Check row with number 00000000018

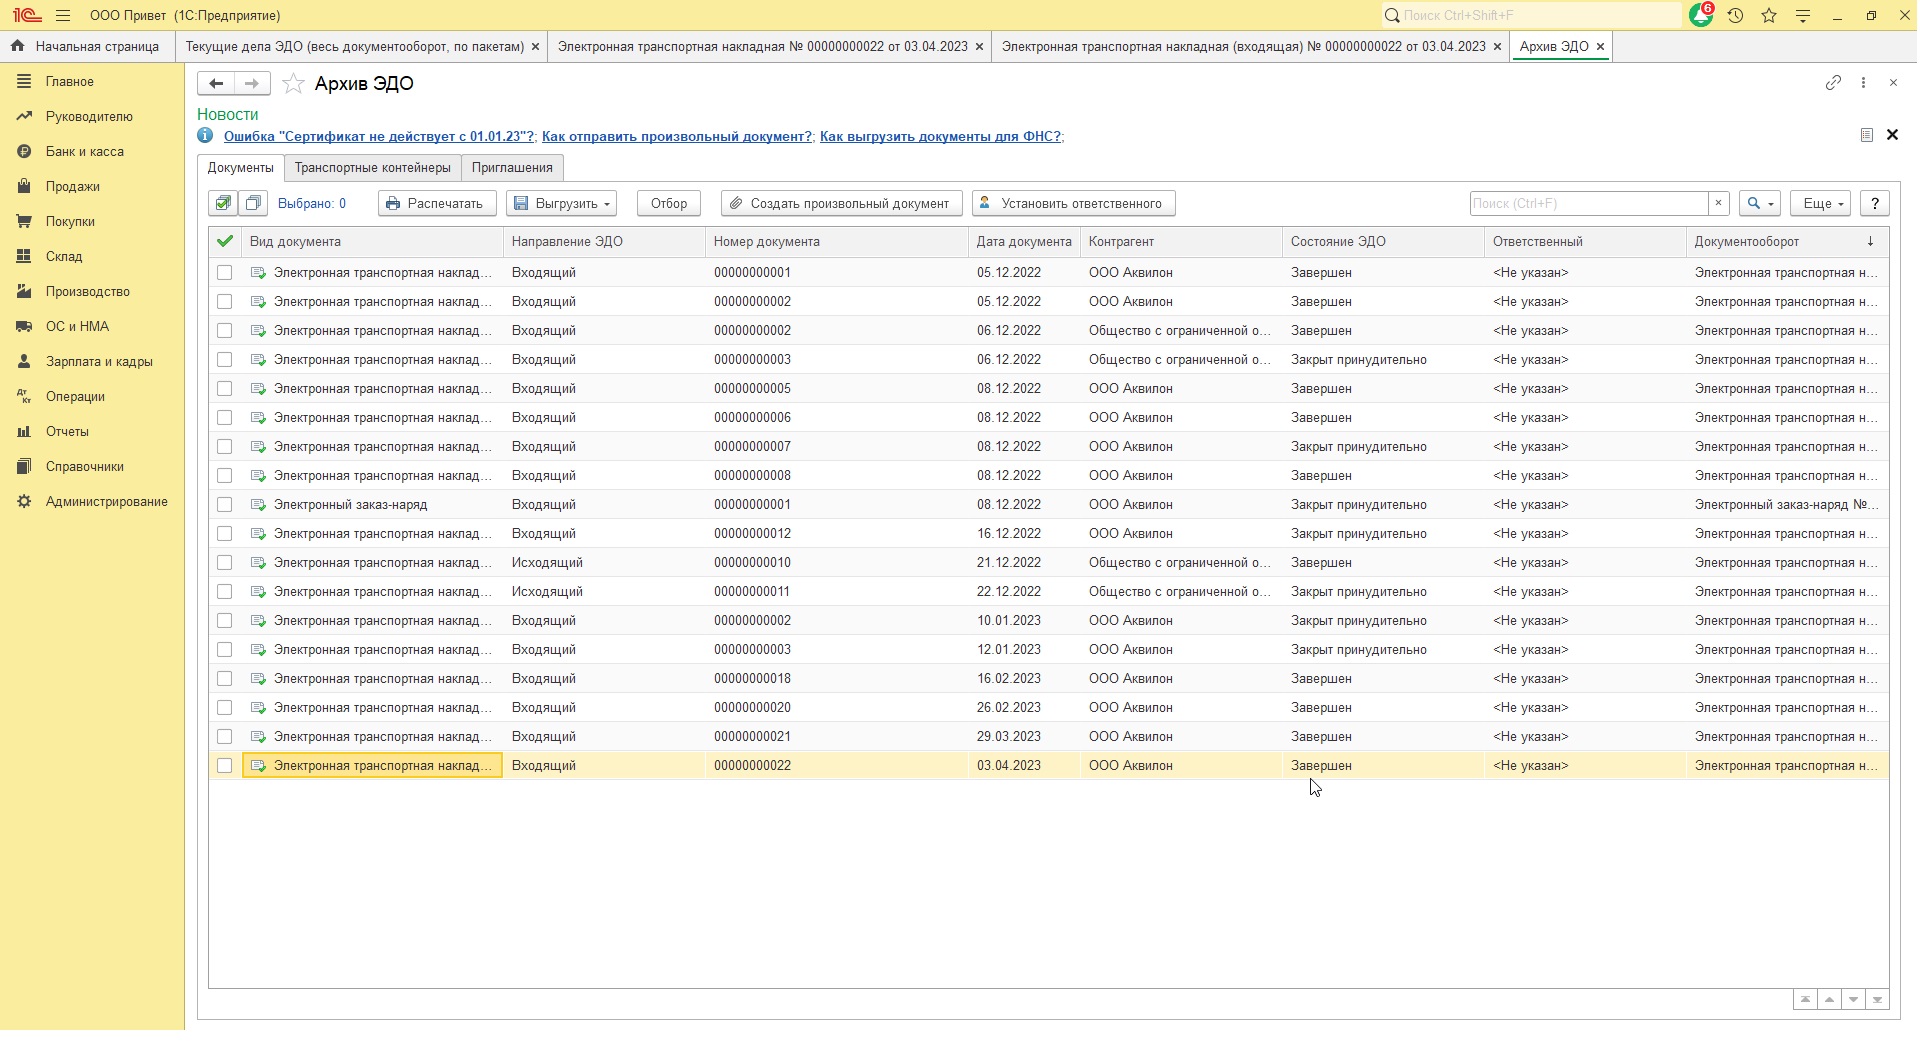(224, 678)
